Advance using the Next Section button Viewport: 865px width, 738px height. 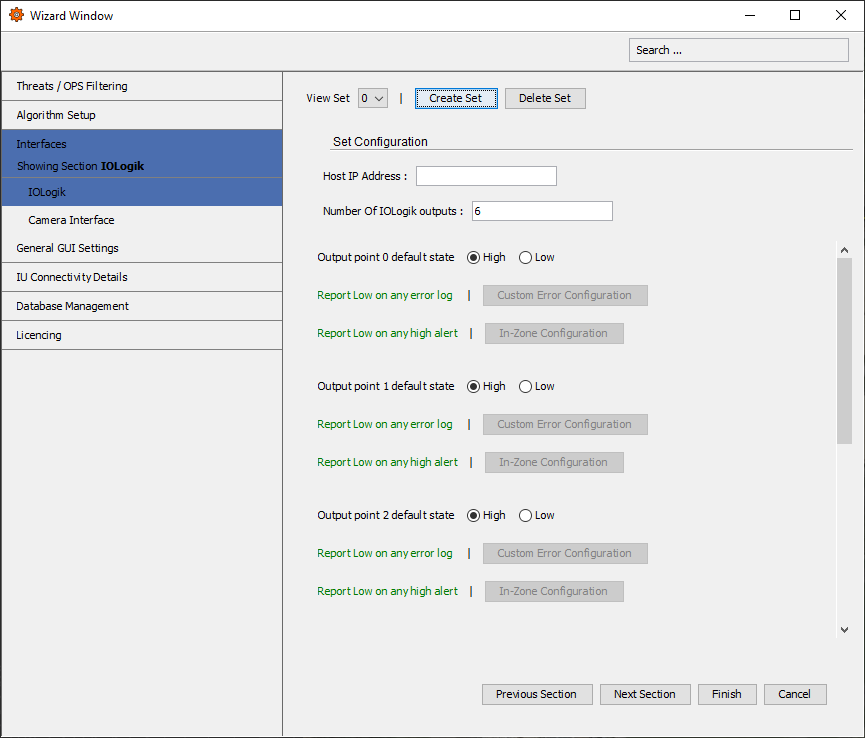[x=645, y=693]
